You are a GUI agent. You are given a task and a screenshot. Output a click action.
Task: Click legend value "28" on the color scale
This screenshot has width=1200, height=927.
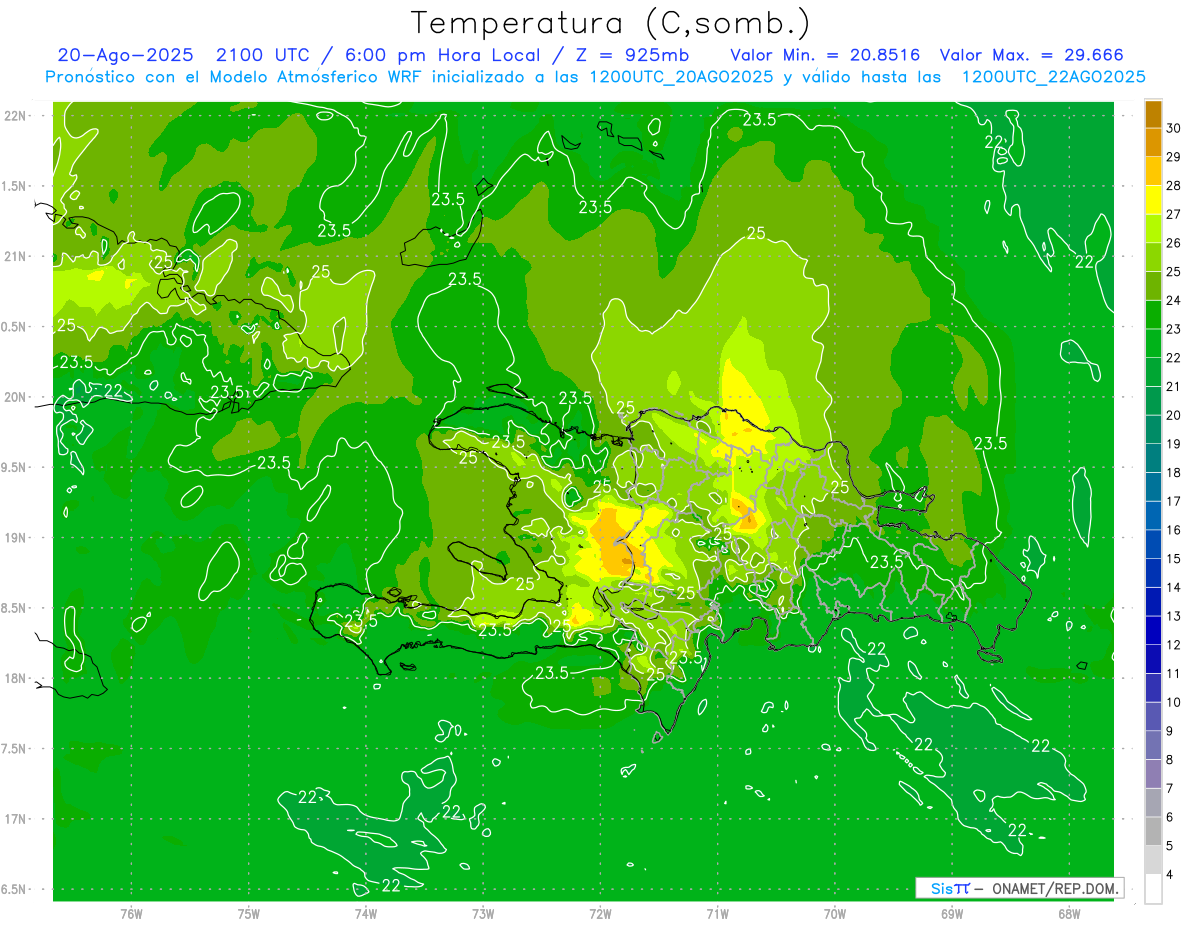(x=1174, y=185)
